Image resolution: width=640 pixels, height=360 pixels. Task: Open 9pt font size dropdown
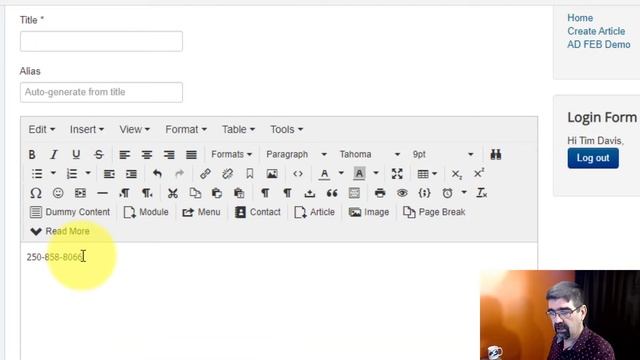point(443,154)
